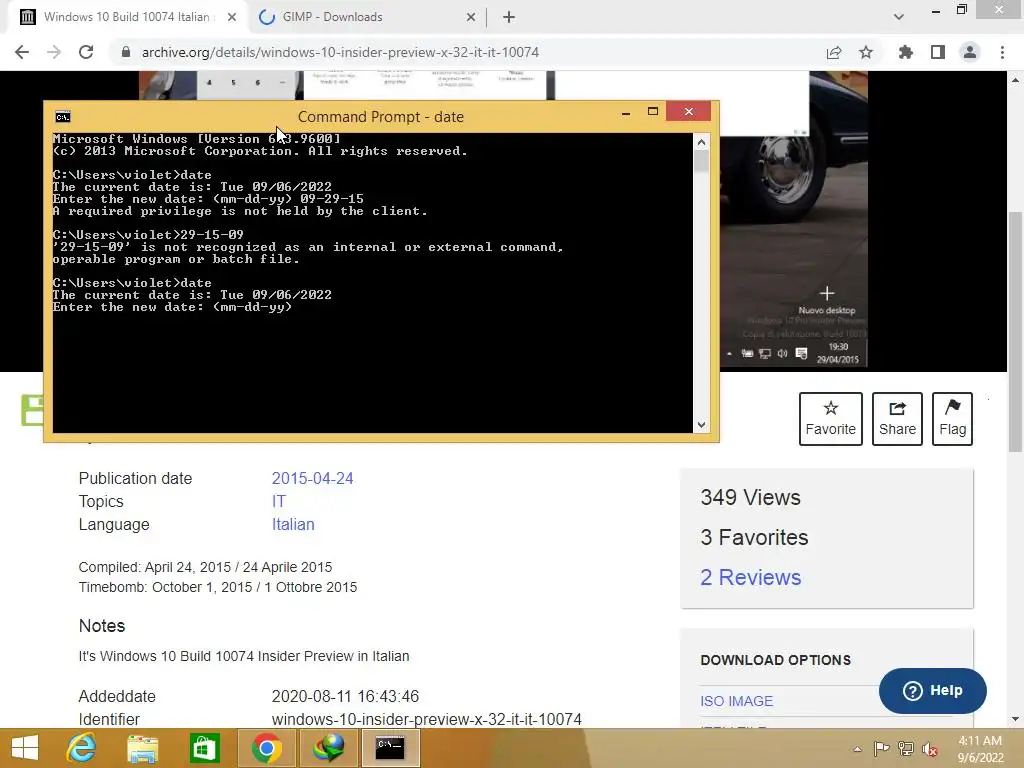The image size is (1024, 768).
Task: Jump to the 2 Reviews section
Action: (750, 577)
